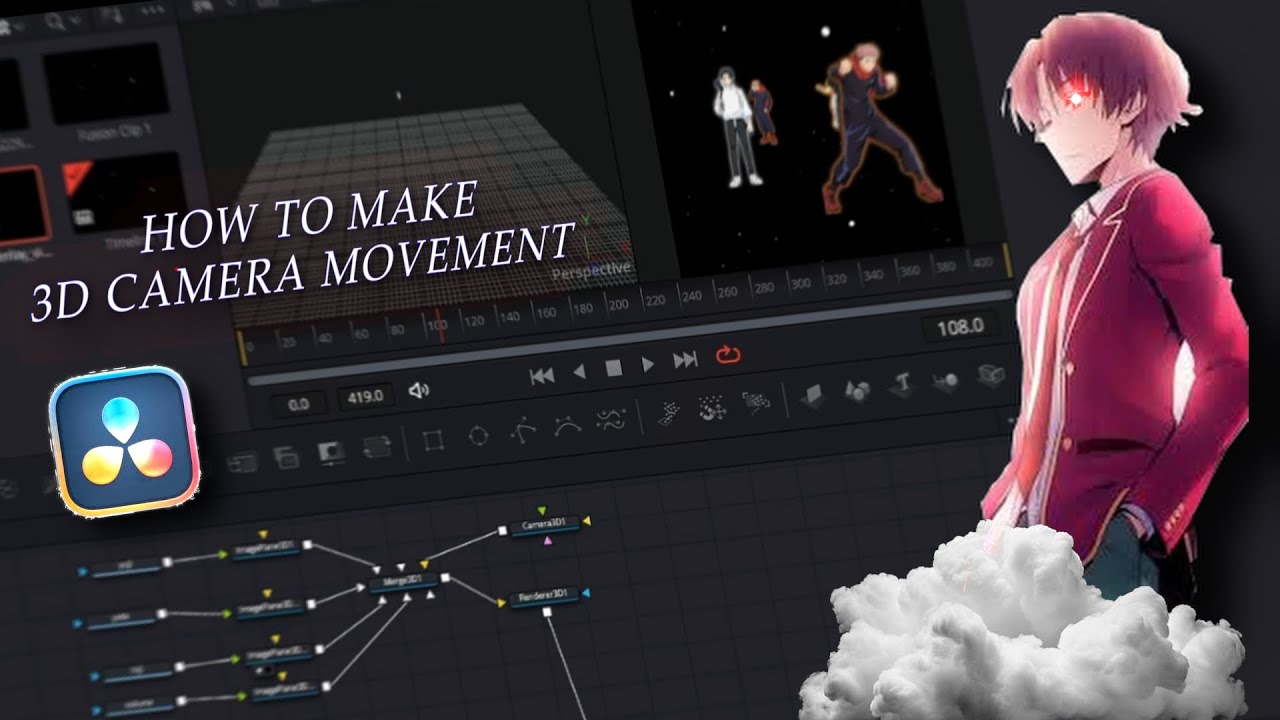Click the 0.0 render start field
The image size is (1280, 720).
point(298,405)
